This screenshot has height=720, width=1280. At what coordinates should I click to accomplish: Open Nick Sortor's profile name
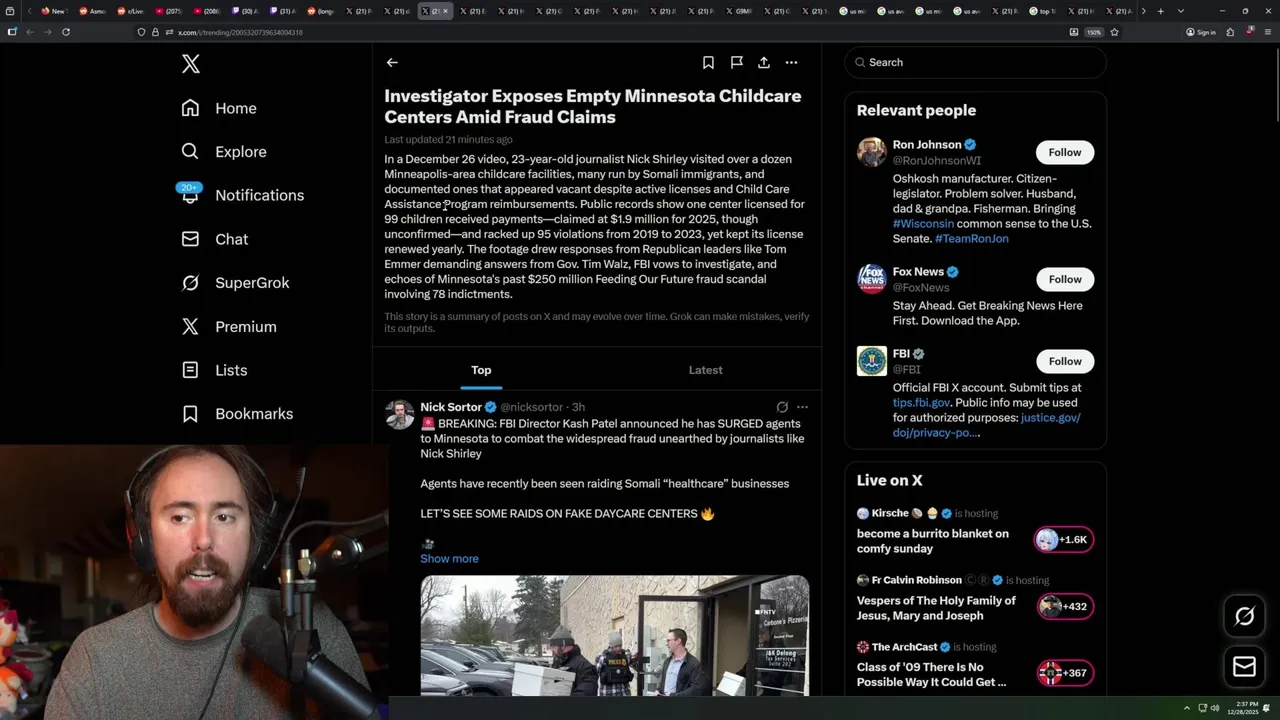451,407
